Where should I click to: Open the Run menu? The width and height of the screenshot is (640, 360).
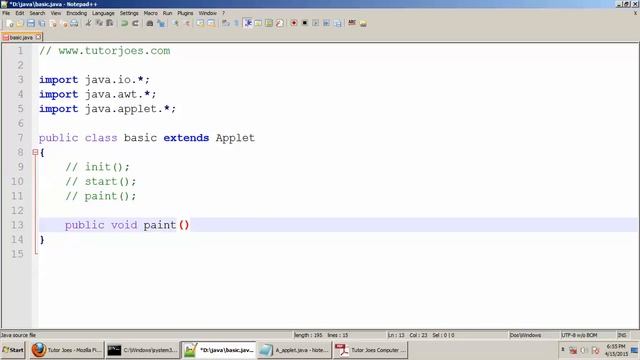[x=167, y=13]
